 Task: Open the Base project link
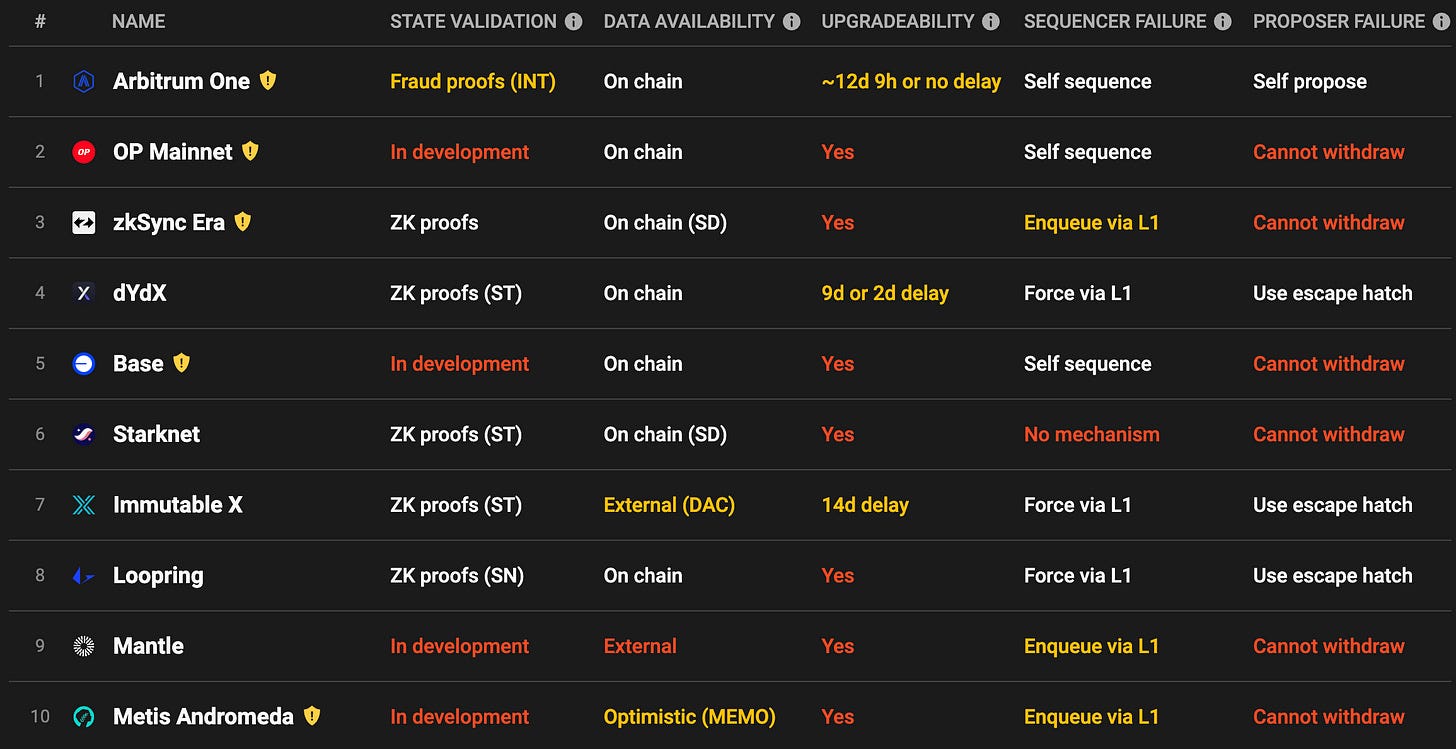(138, 364)
